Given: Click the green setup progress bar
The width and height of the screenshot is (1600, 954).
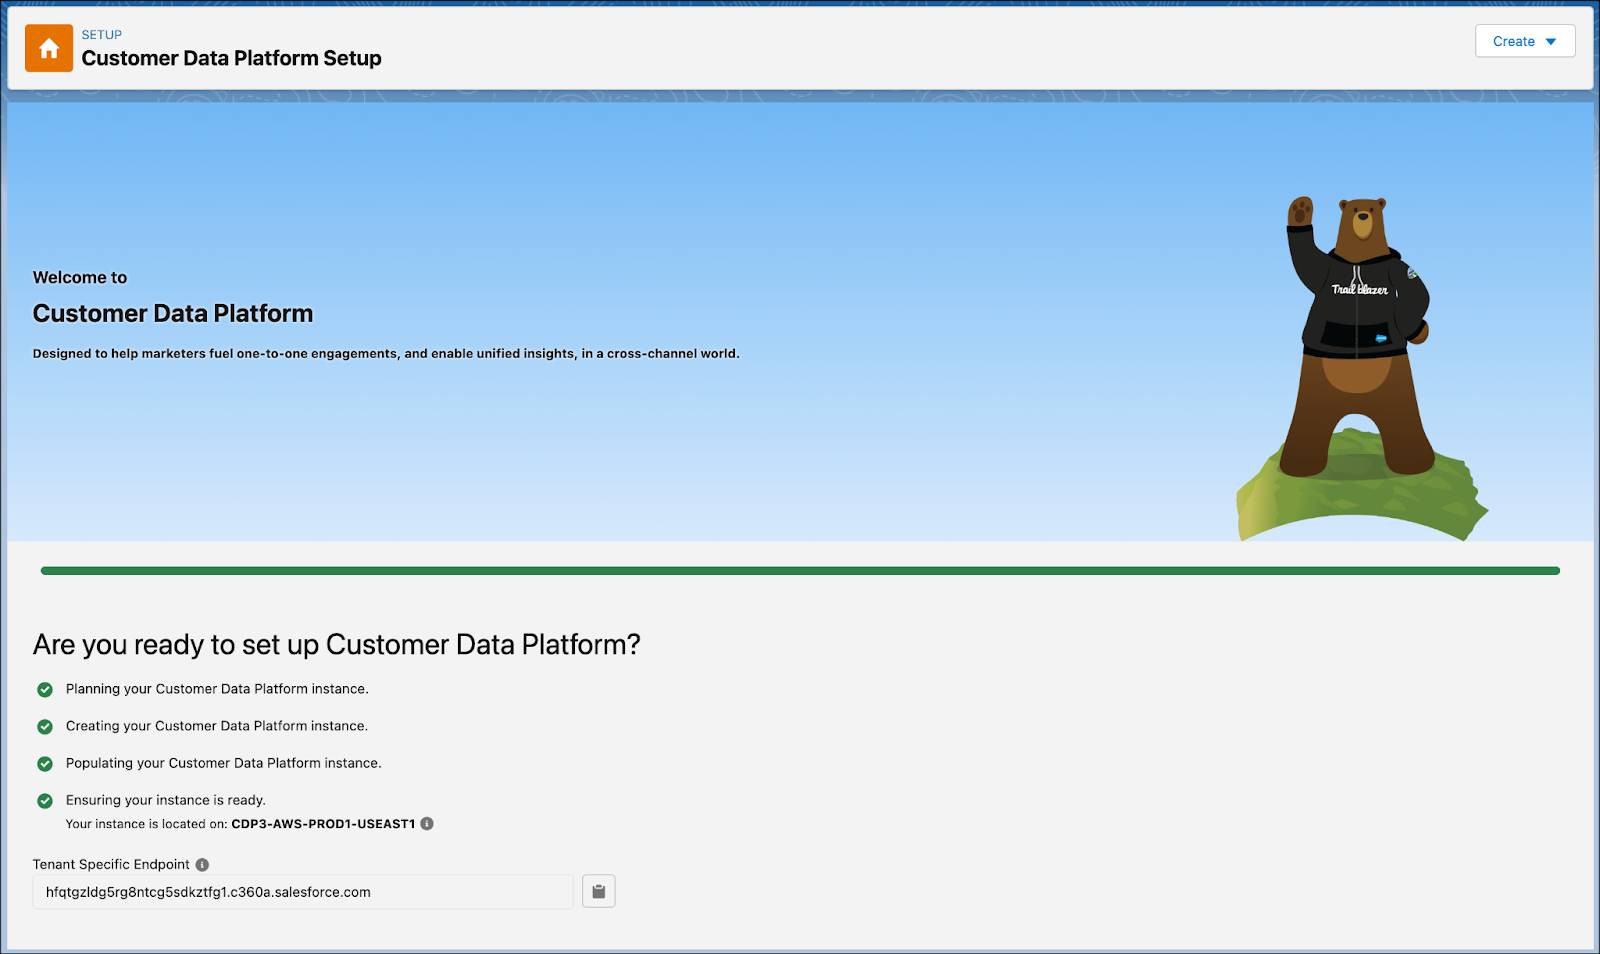Looking at the screenshot, I should pos(800,570).
